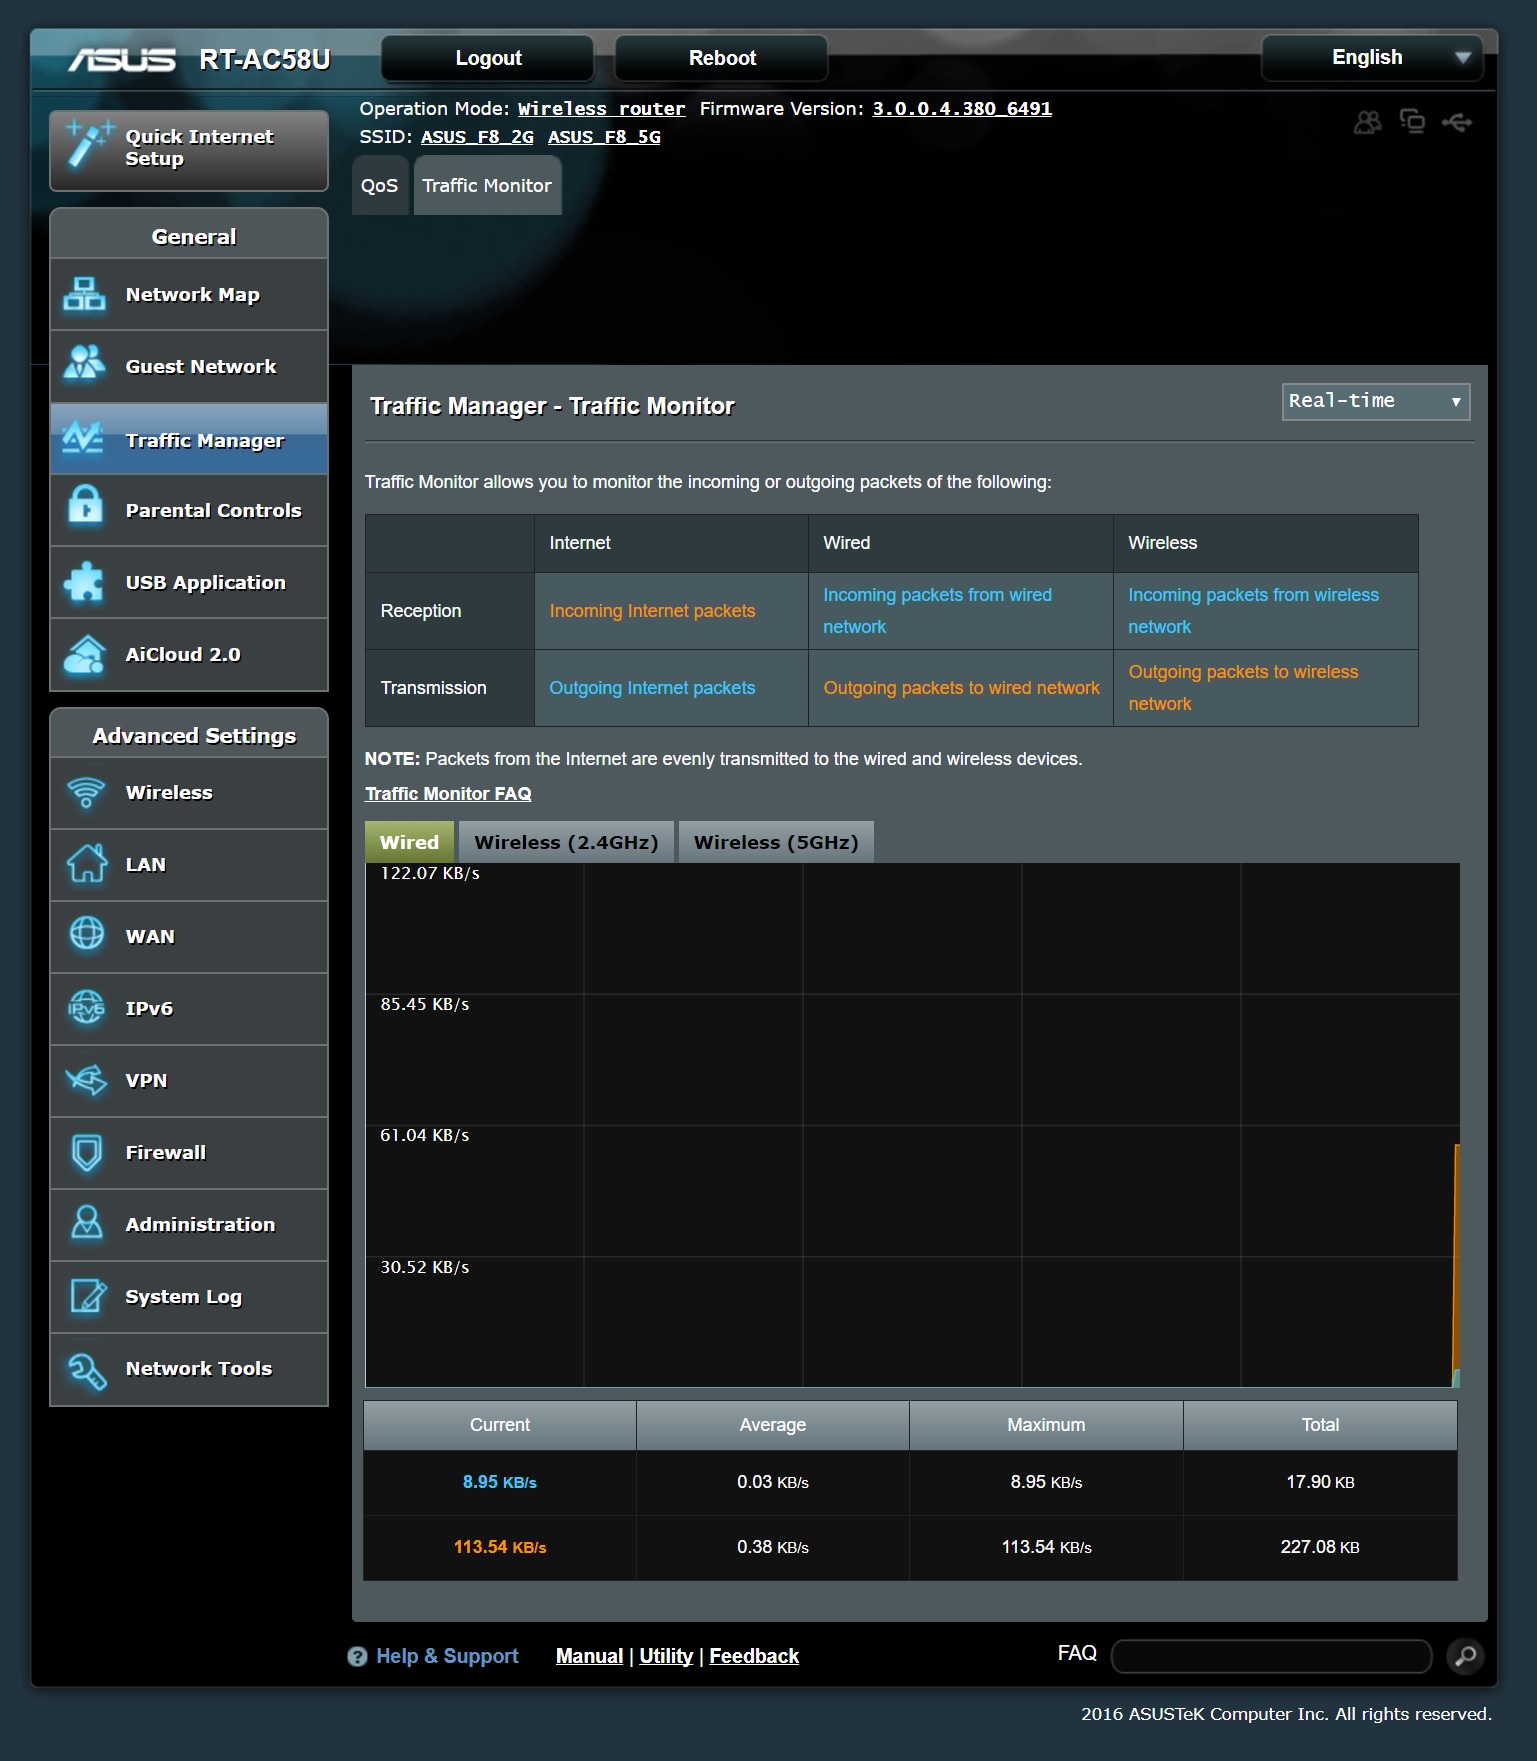Click the Help & Support question icon
The image size is (1537, 1761).
click(x=357, y=1657)
